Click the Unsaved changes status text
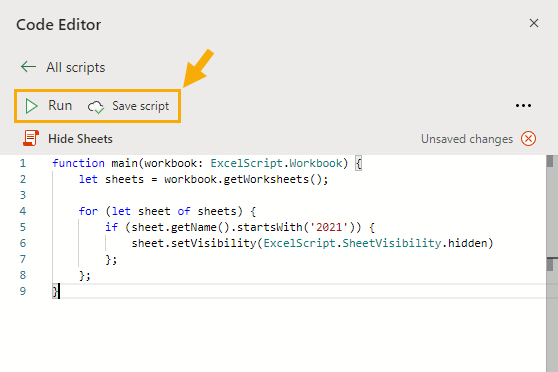Image resolution: width=558 pixels, height=372 pixels. [467, 139]
